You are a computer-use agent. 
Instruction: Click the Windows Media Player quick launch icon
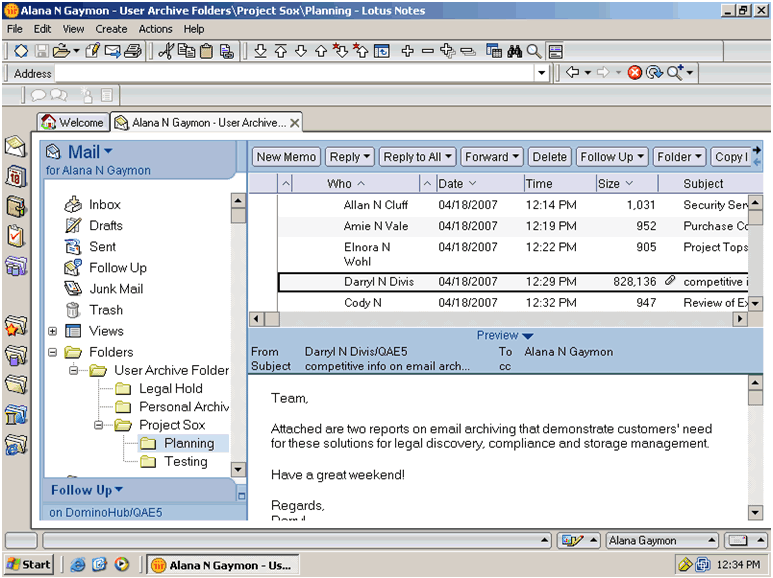(x=122, y=565)
